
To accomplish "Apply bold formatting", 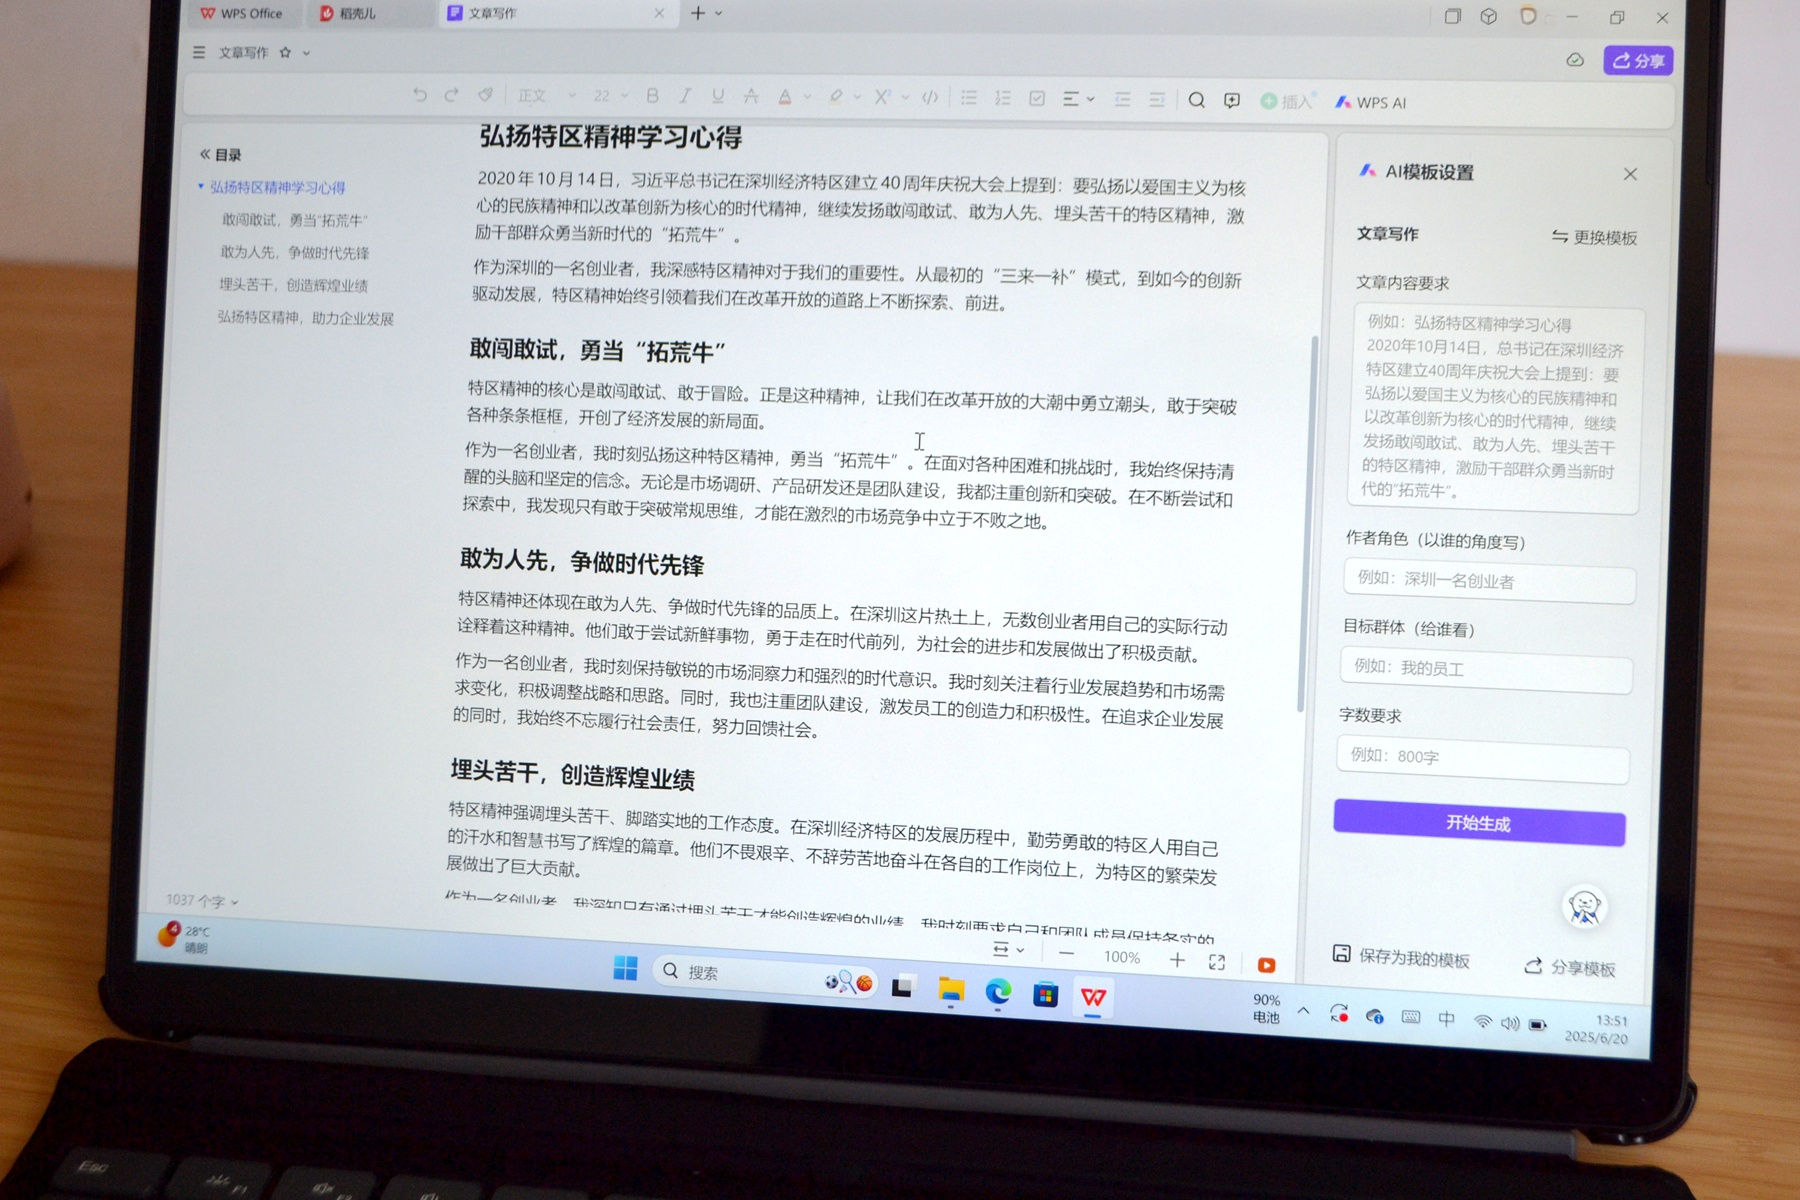I will pos(652,96).
